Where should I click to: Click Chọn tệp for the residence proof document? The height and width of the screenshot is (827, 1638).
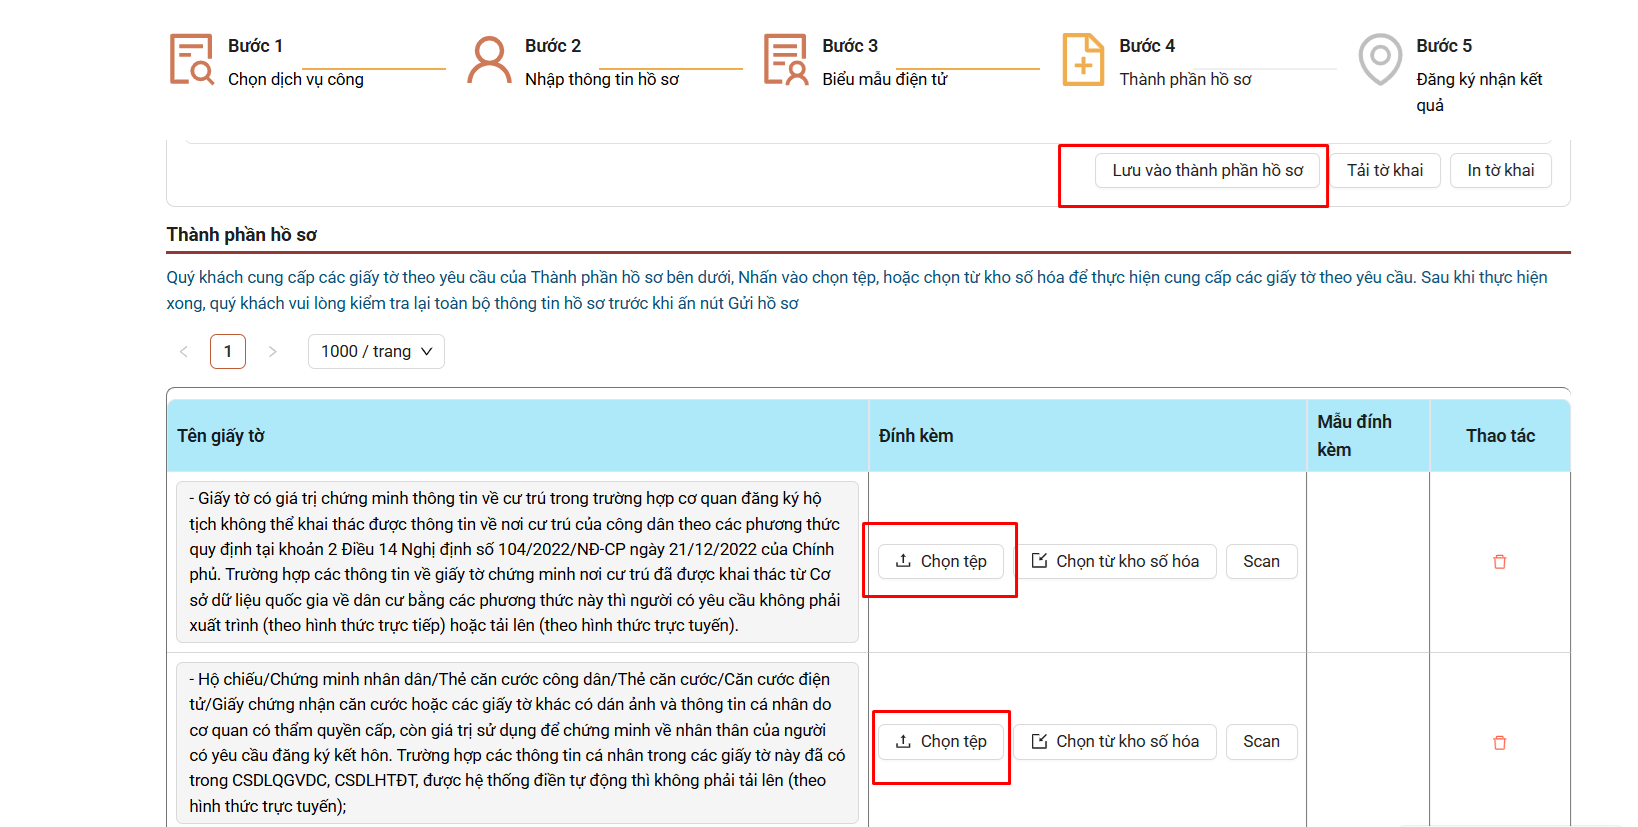point(941,561)
